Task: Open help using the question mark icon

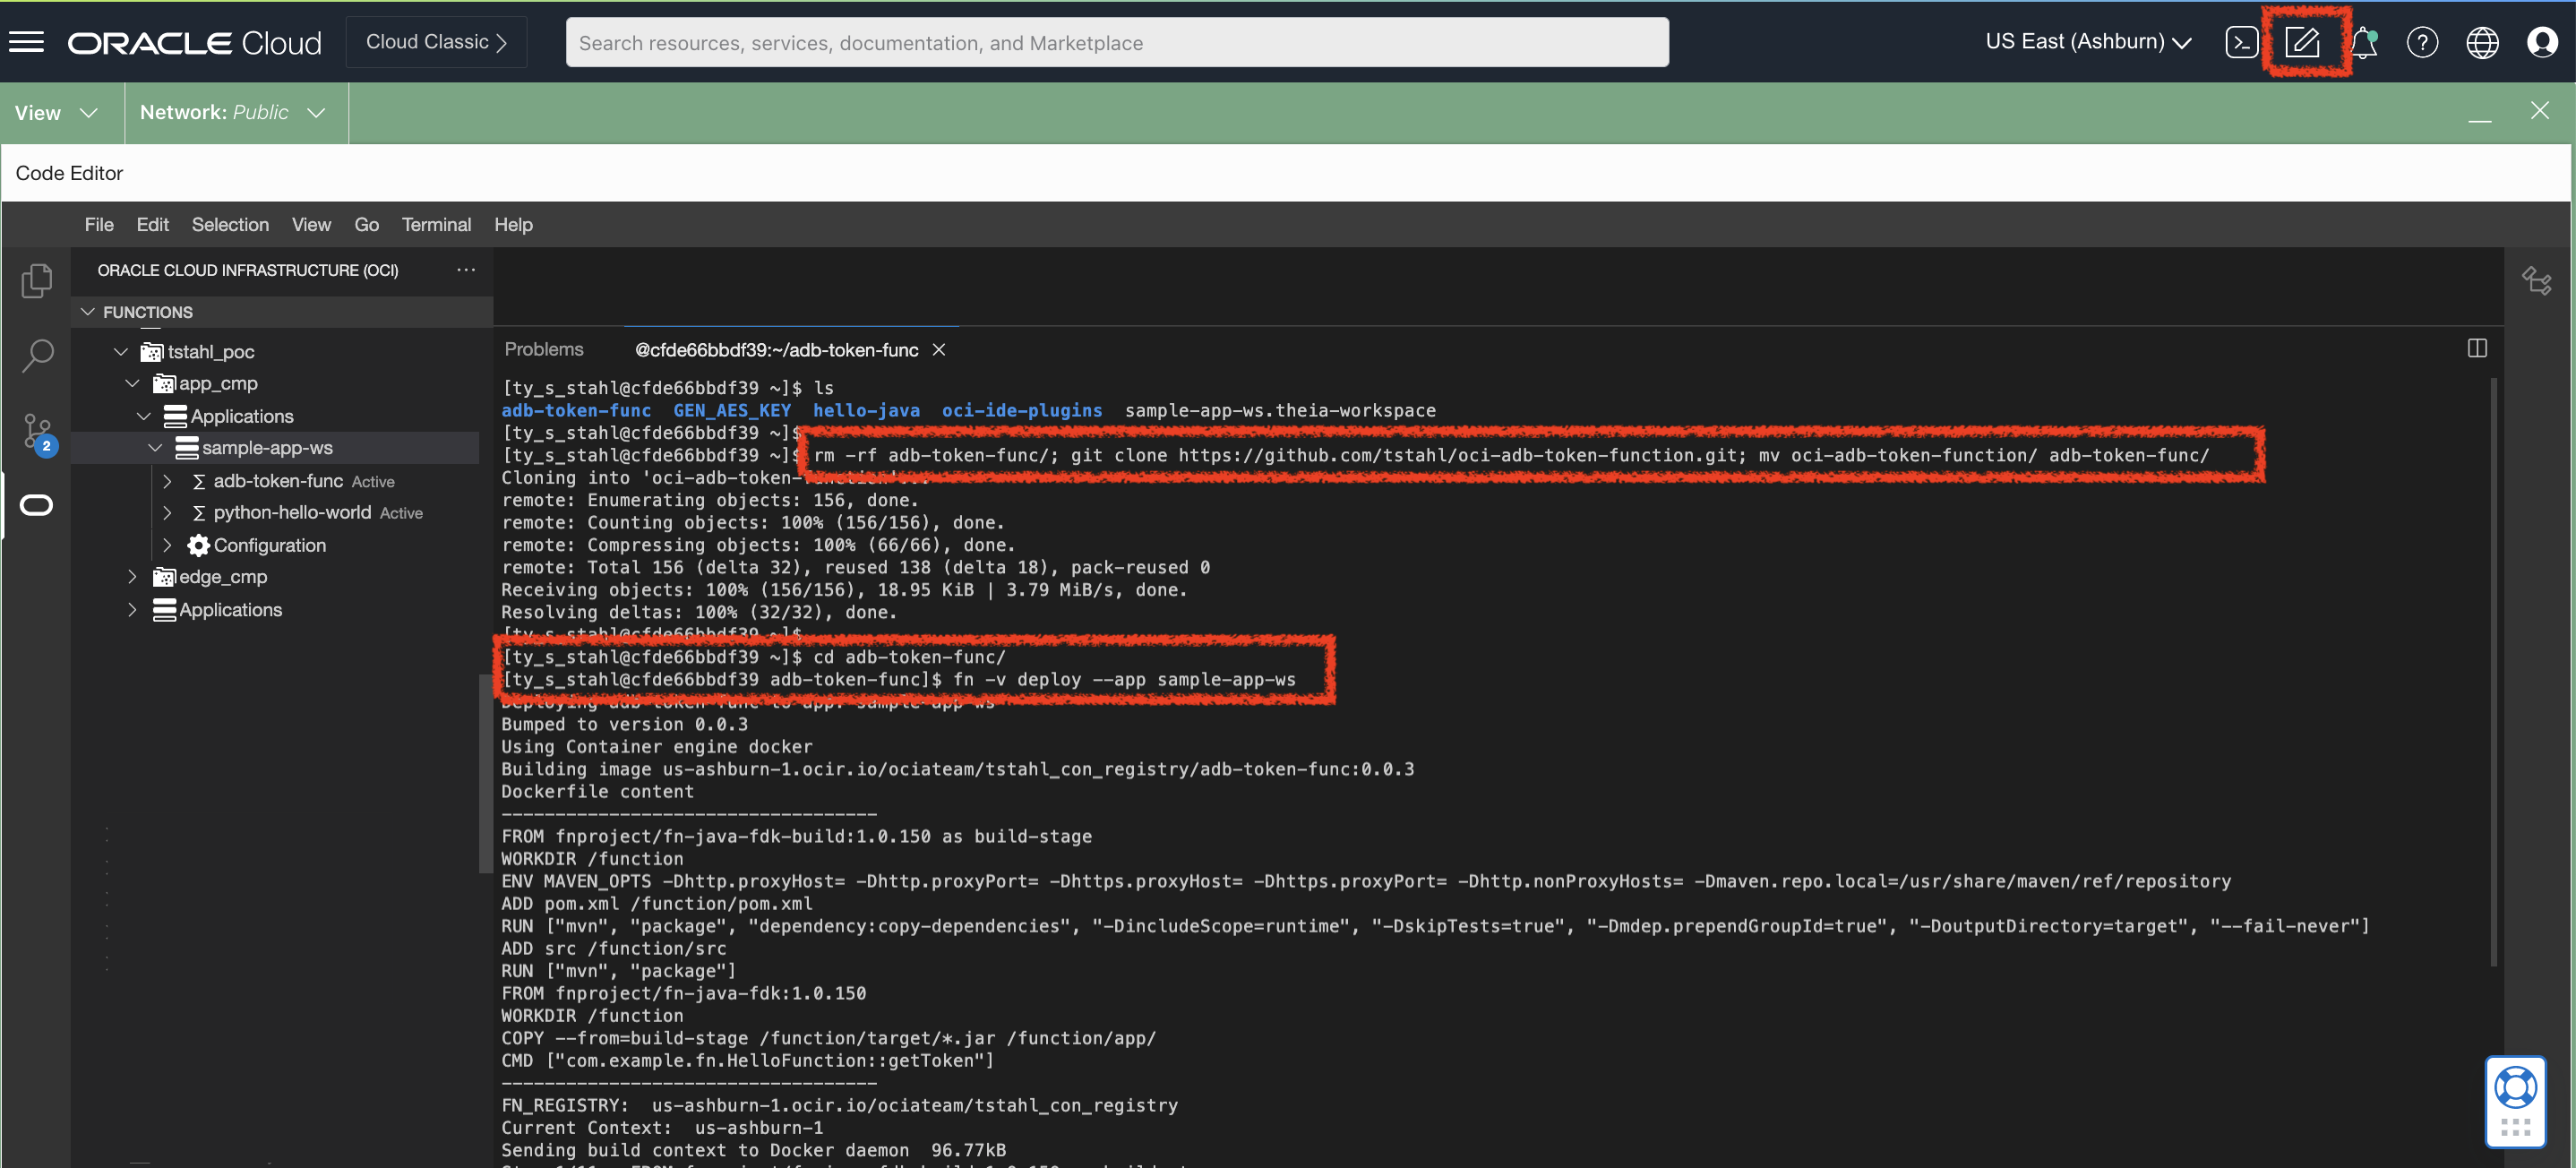Action: [2423, 41]
